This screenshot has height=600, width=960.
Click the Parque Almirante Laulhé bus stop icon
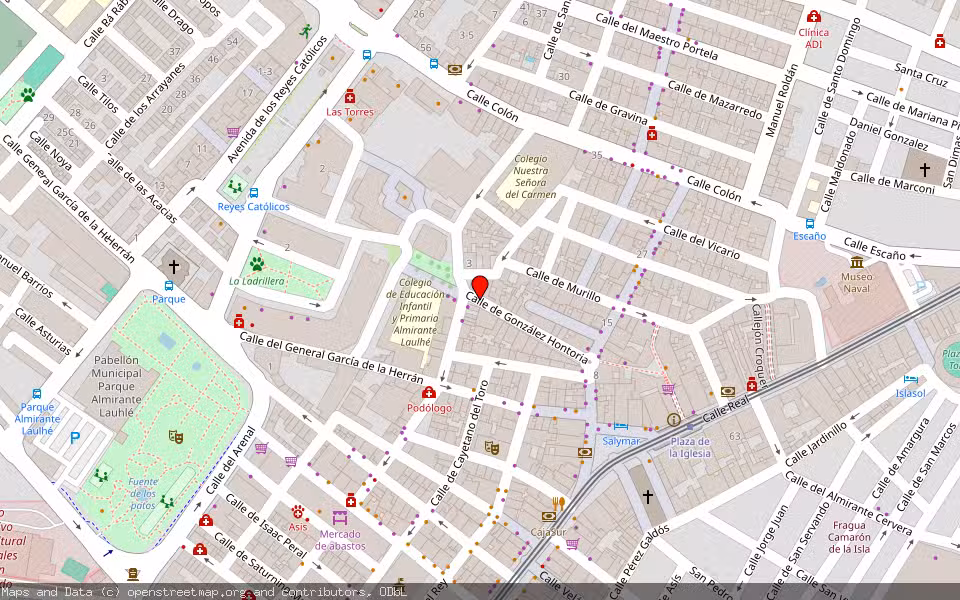coord(37,394)
